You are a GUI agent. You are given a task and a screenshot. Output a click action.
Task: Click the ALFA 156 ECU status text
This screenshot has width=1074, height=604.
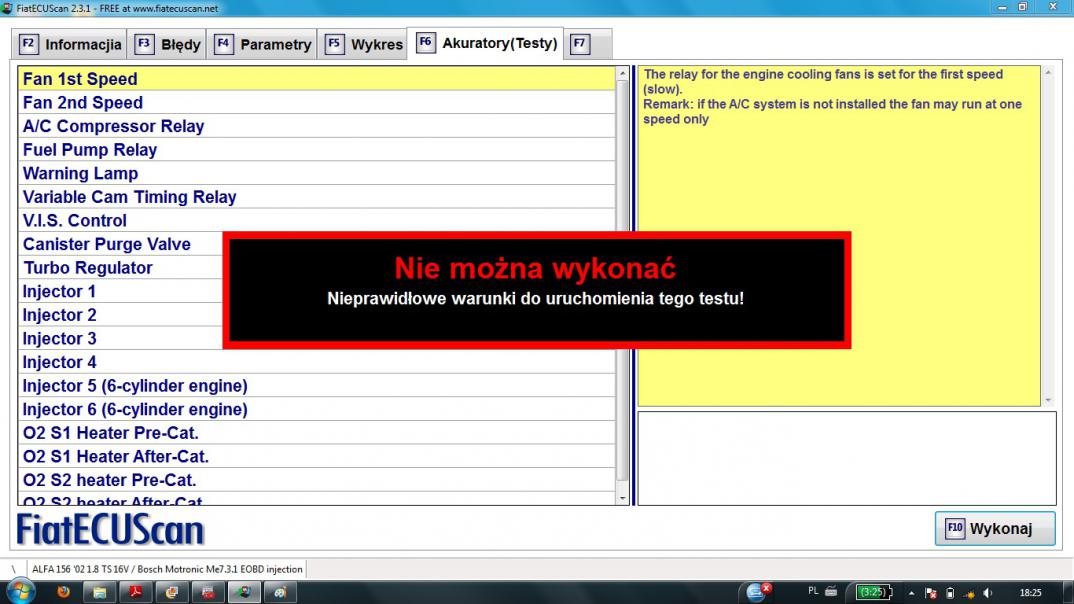(167, 569)
